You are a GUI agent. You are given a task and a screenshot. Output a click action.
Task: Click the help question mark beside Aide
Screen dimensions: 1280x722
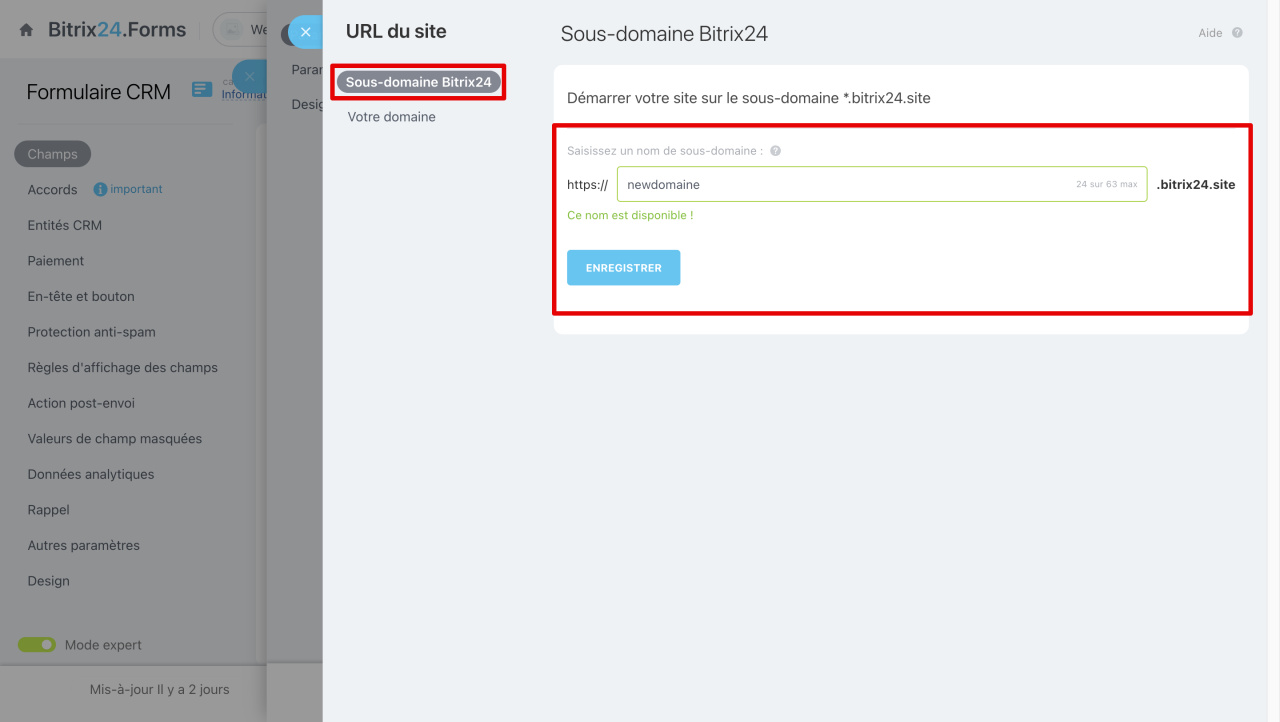[x=1237, y=33]
